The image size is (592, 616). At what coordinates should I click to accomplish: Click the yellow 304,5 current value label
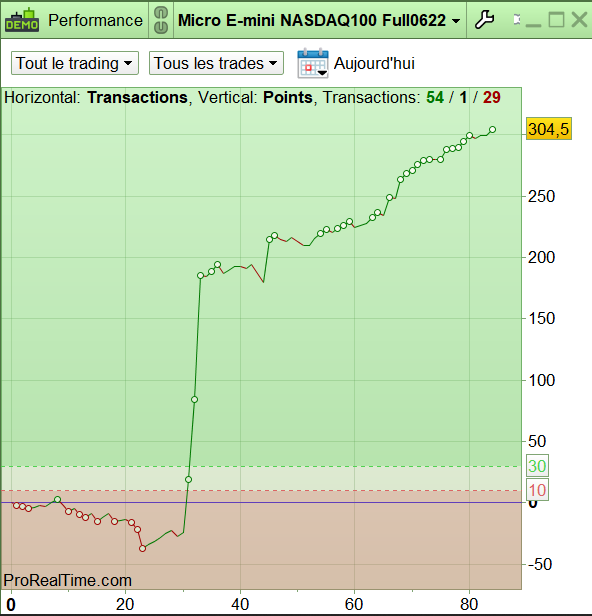548,129
